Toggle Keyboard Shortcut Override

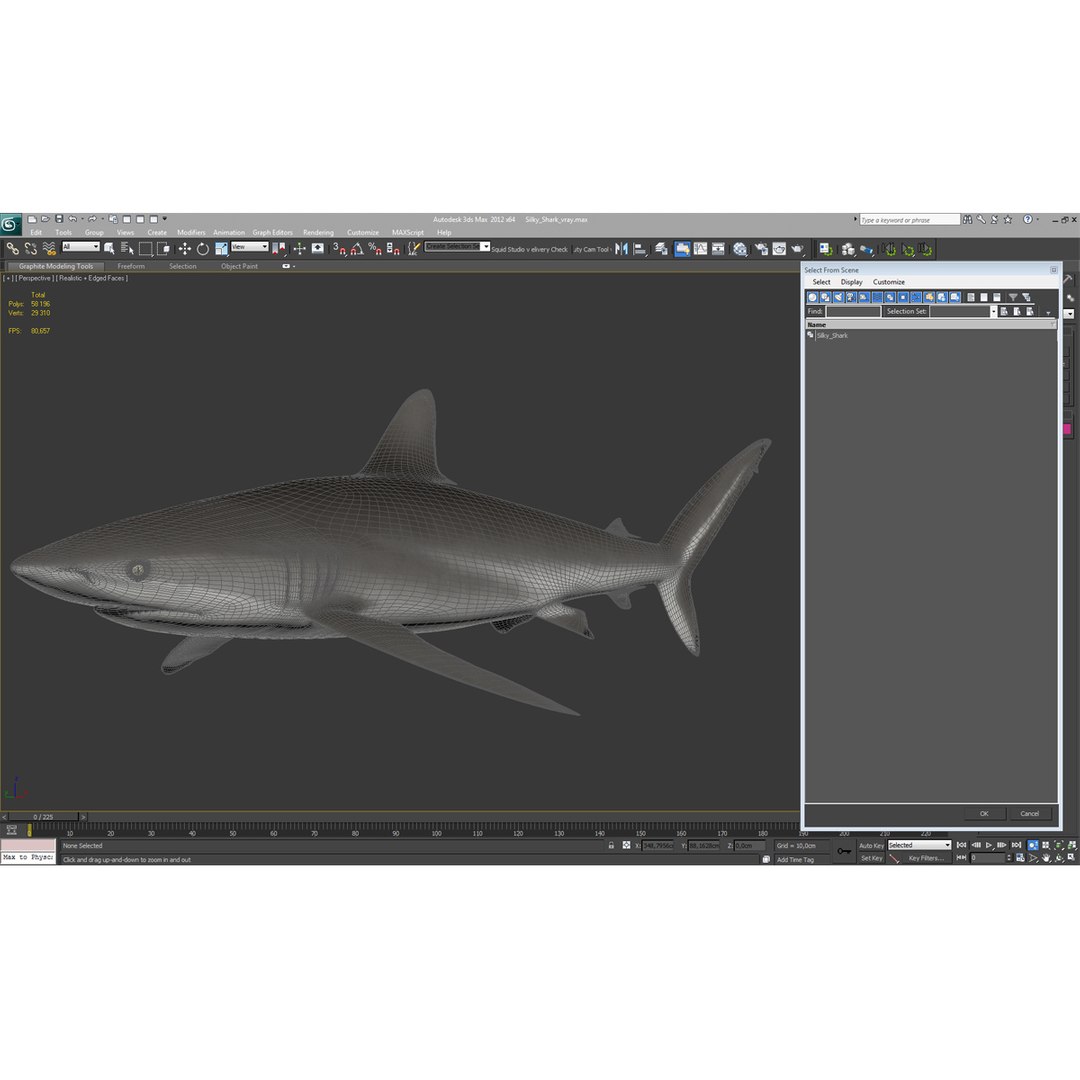(318, 249)
